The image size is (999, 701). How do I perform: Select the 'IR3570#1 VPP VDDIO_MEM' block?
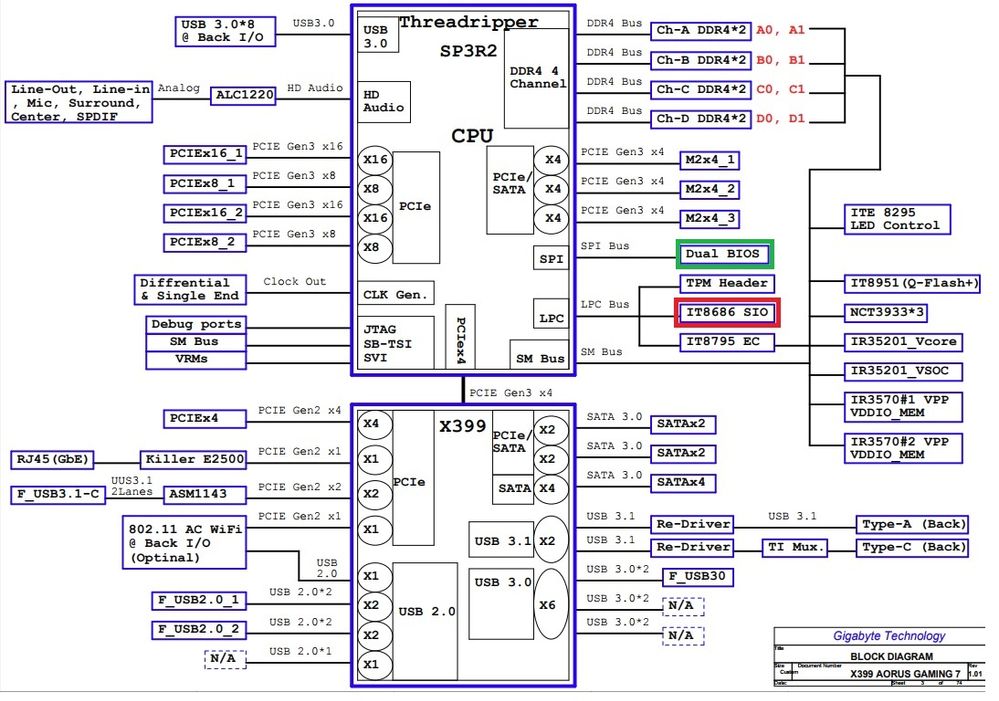[903, 407]
